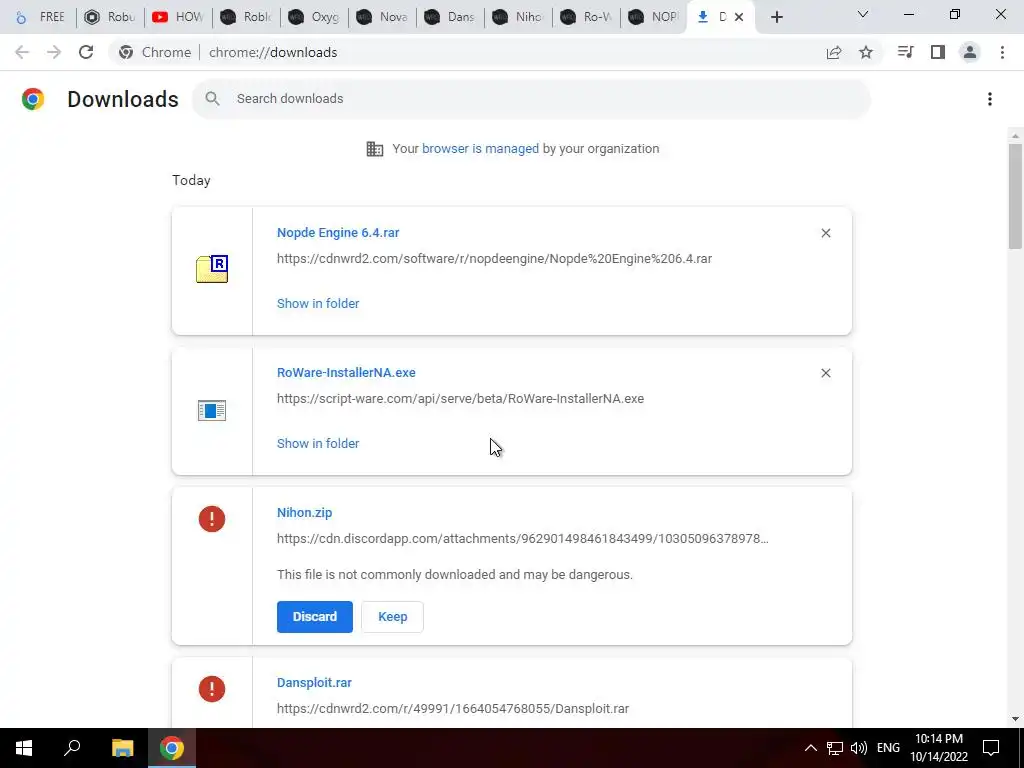Remove RoWare-InstallerNA.exe from list
This screenshot has height=768, width=1024.
click(x=826, y=373)
